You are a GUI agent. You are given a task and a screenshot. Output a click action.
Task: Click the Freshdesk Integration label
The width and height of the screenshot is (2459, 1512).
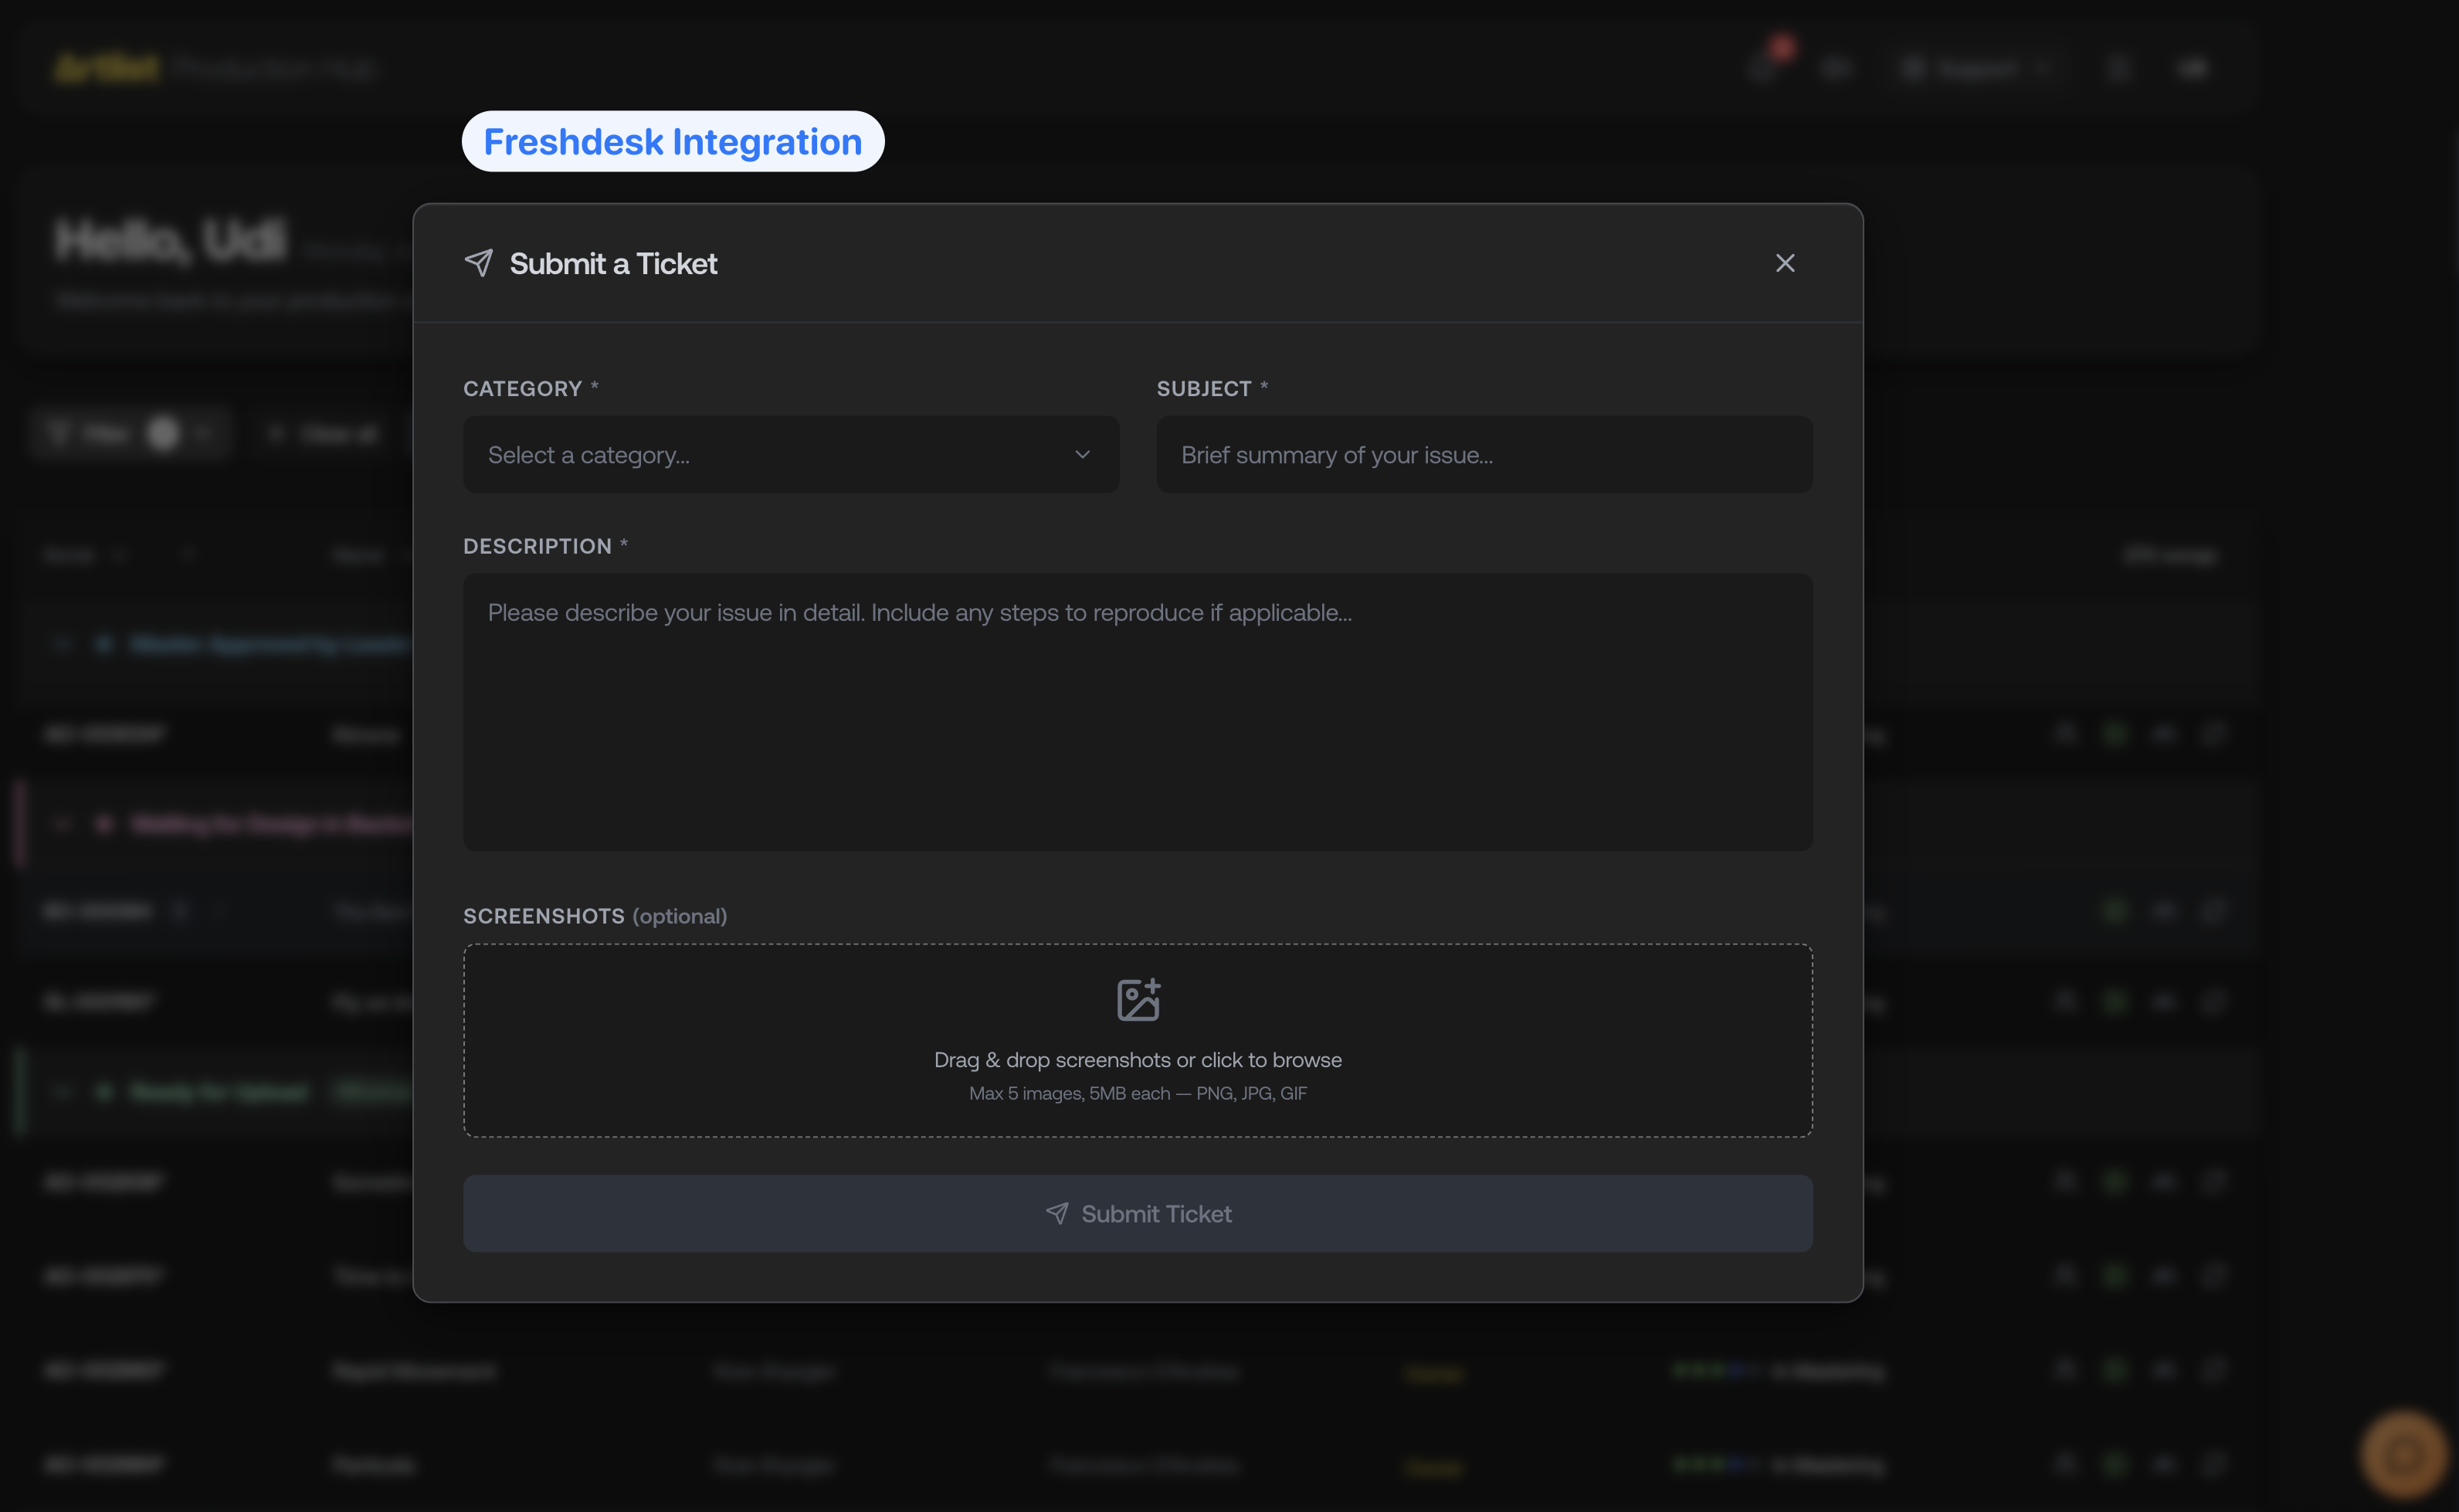tap(672, 141)
